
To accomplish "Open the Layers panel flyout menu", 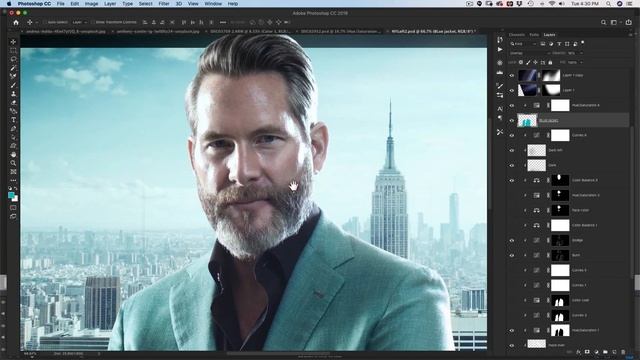I will click(x=630, y=35).
